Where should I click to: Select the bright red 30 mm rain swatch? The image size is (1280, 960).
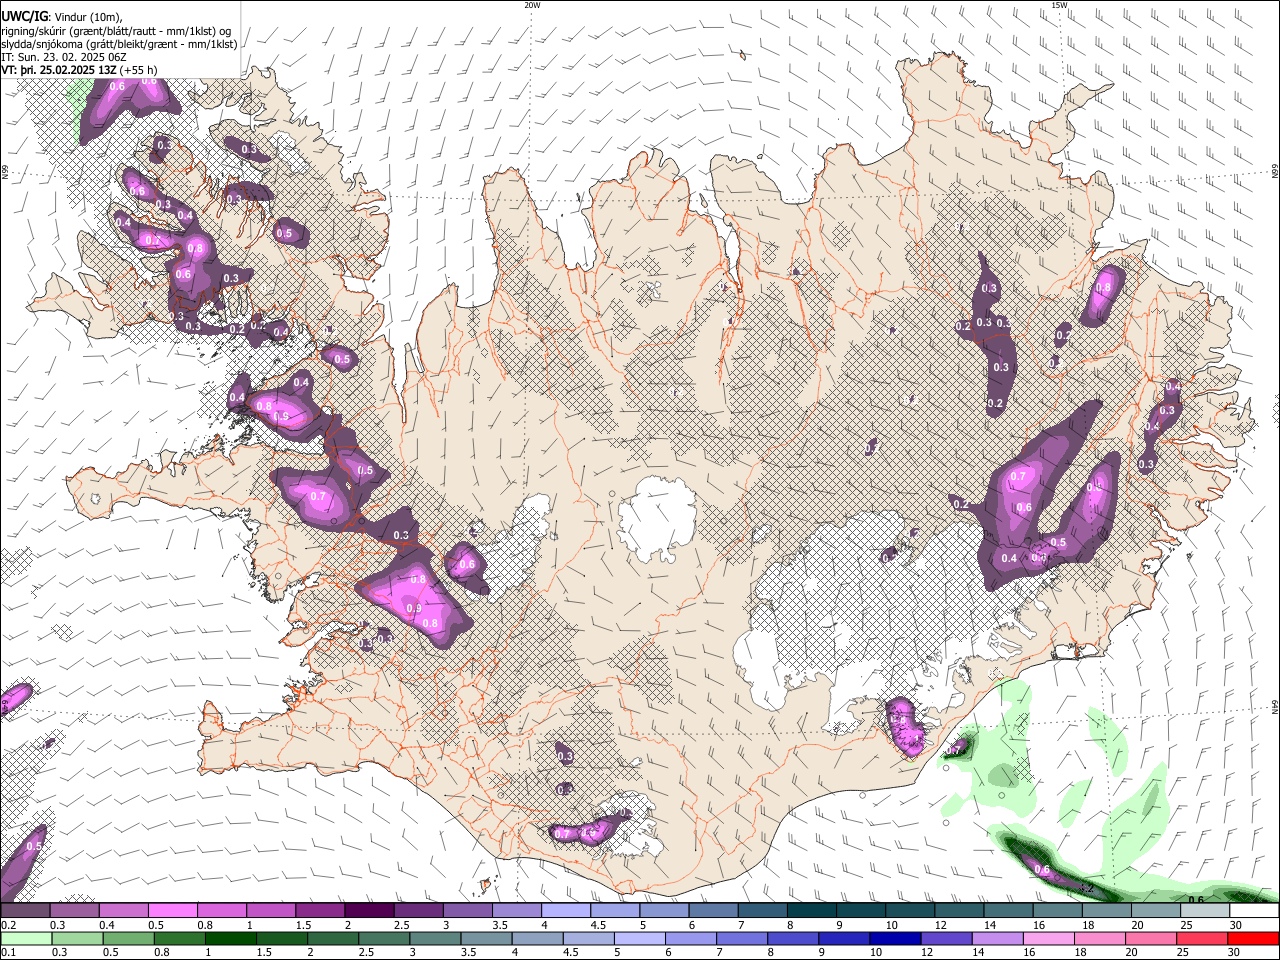tap(1253, 939)
